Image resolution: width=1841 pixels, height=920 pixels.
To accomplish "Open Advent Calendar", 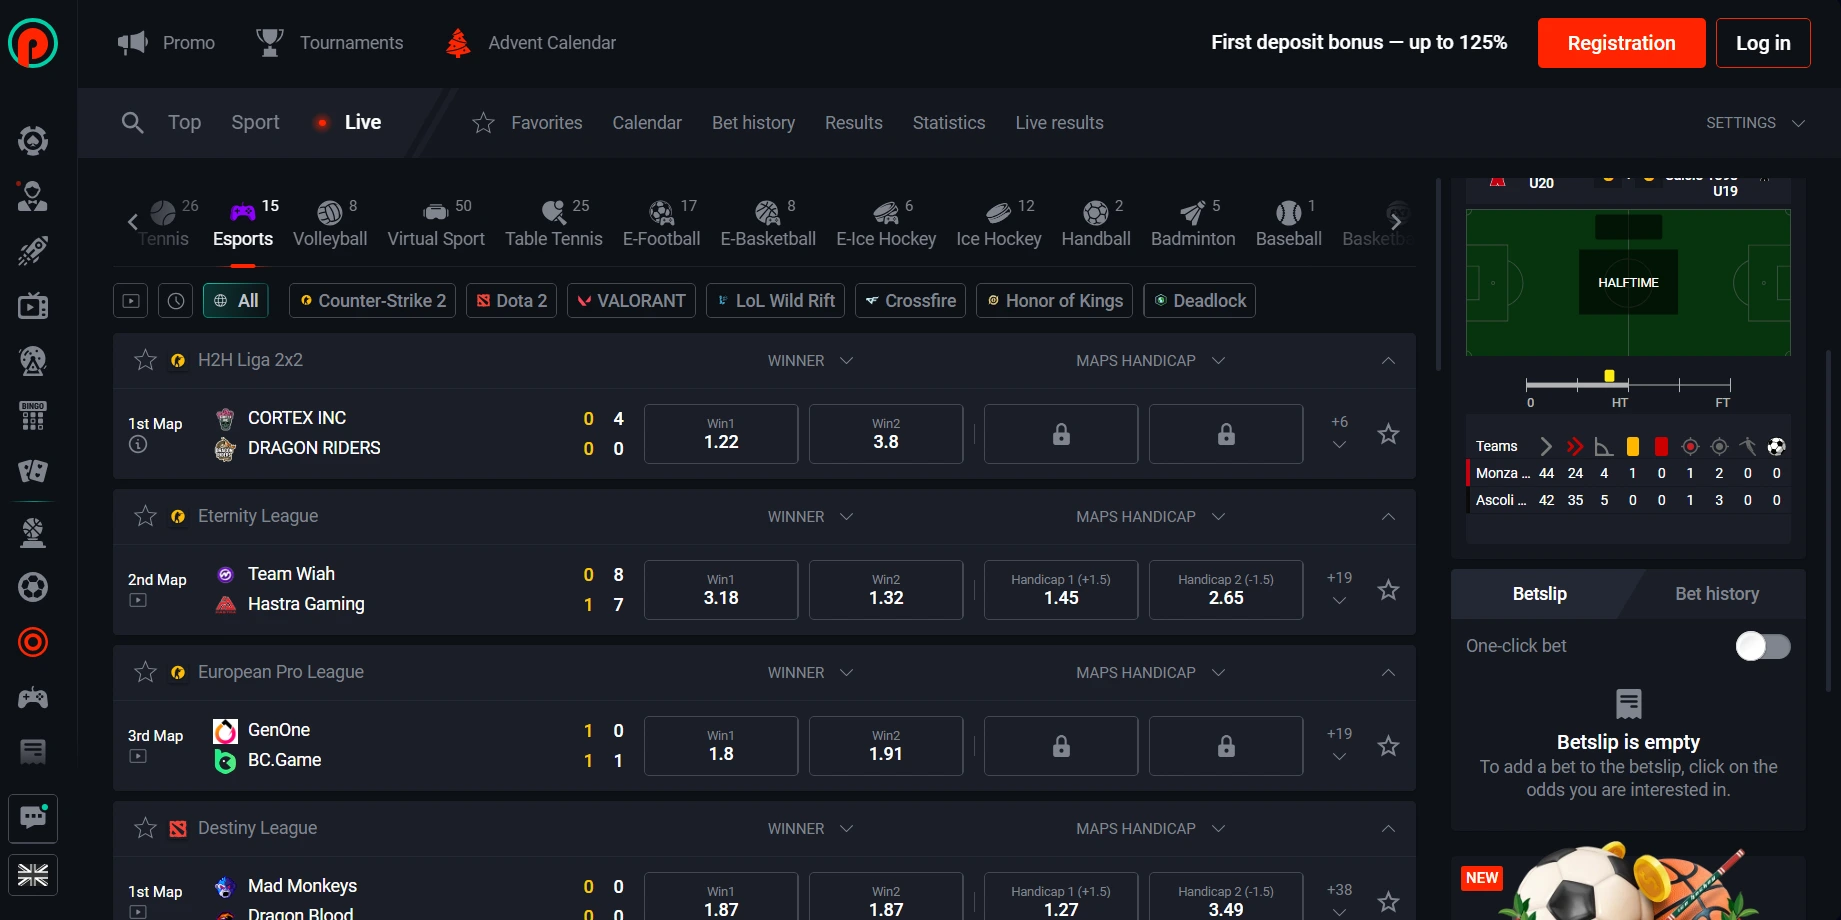I will [x=530, y=43].
